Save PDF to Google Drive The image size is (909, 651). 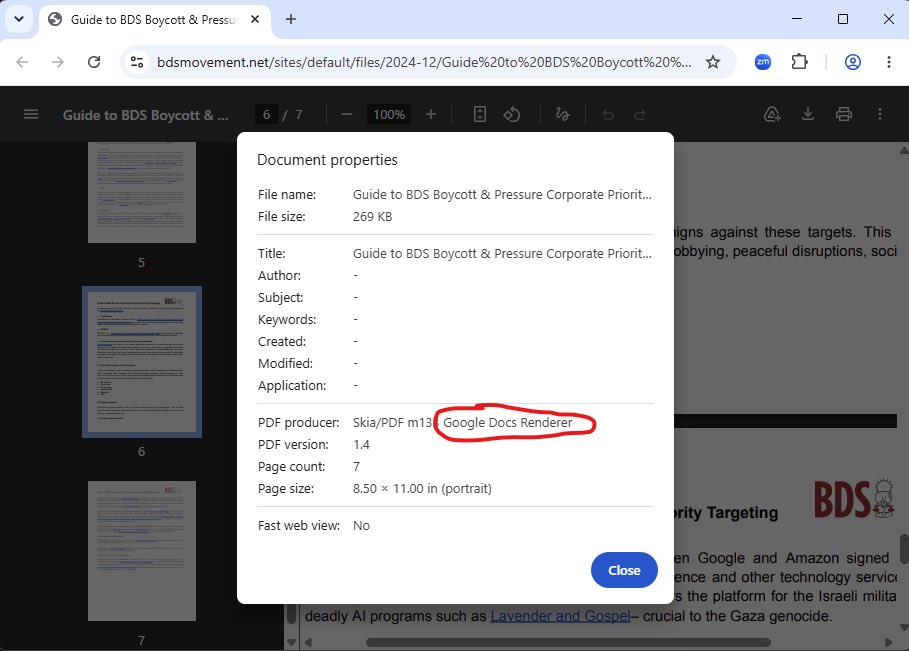point(772,114)
